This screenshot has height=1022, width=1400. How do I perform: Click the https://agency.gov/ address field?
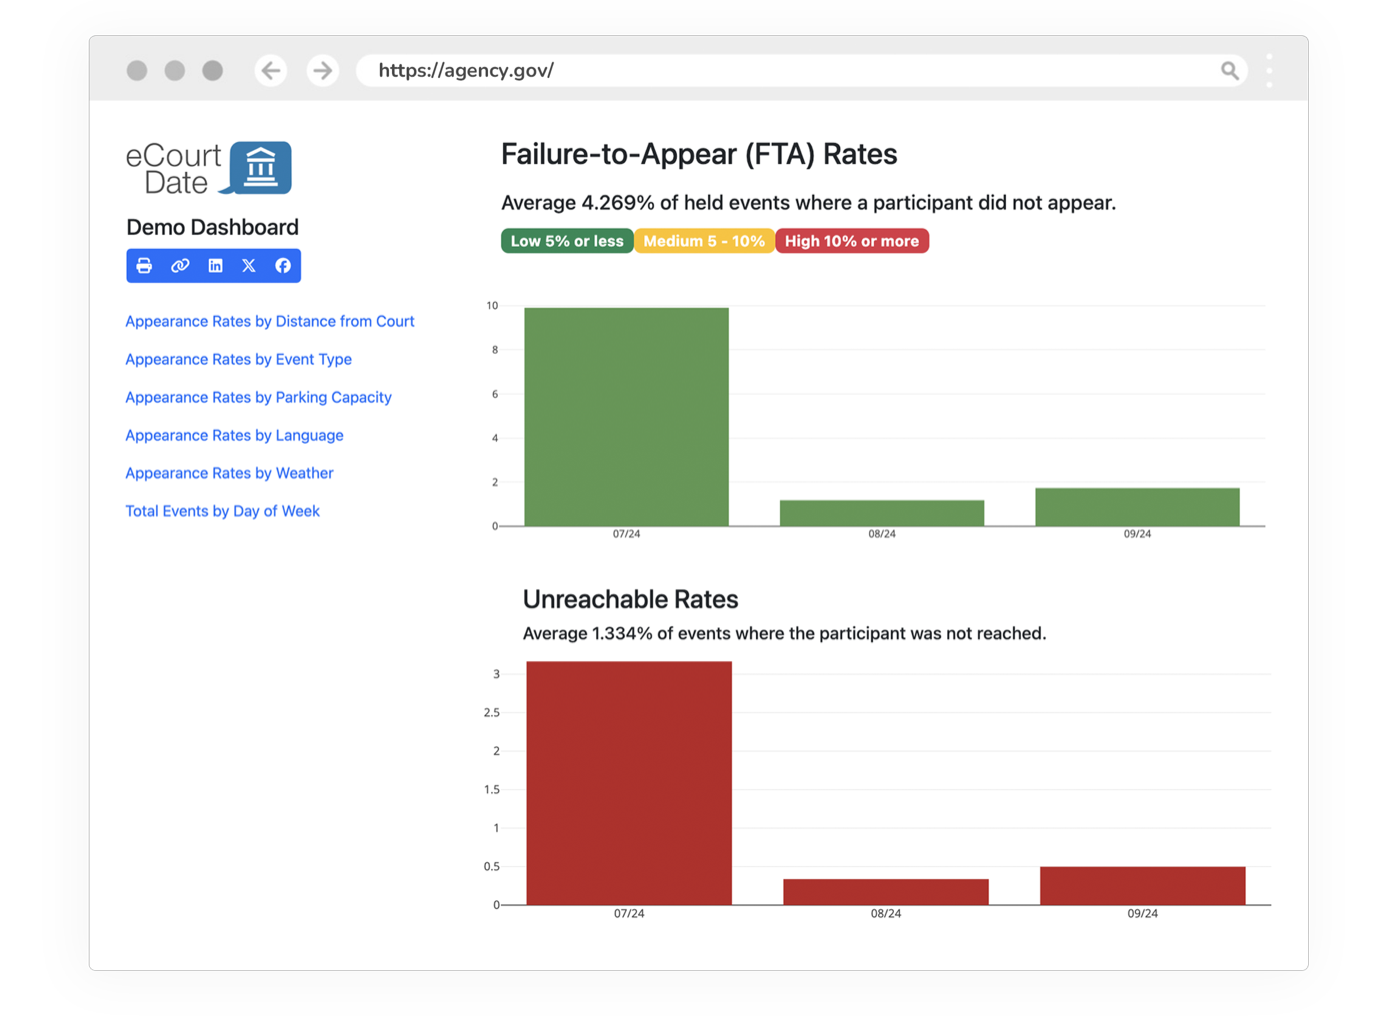click(802, 70)
